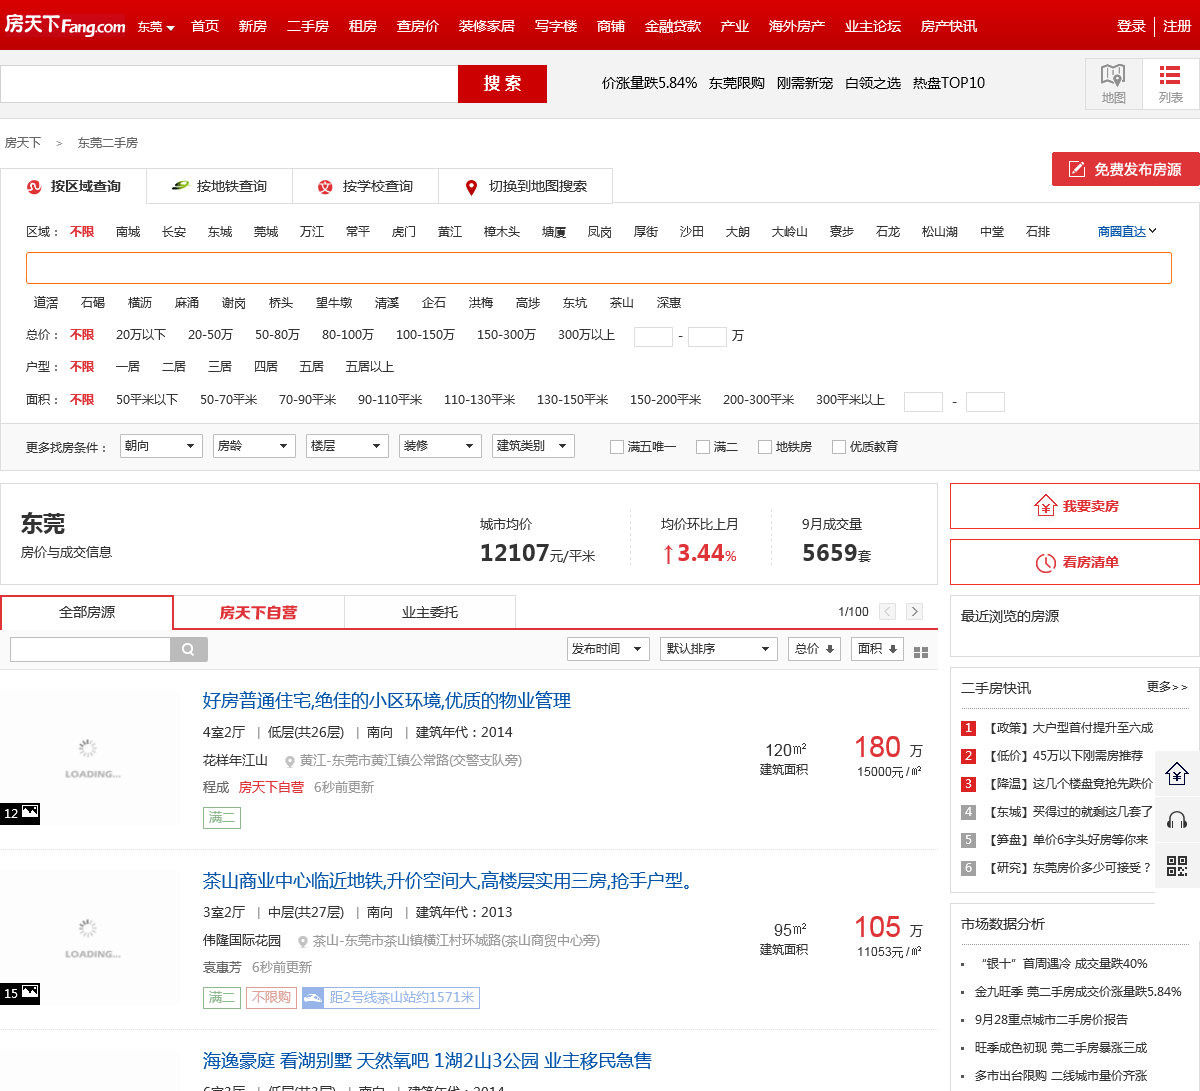The height and width of the screenshot is (1091, 1200).
Task: Open the 东莞 city selector
Action: (x=156, y=27)
